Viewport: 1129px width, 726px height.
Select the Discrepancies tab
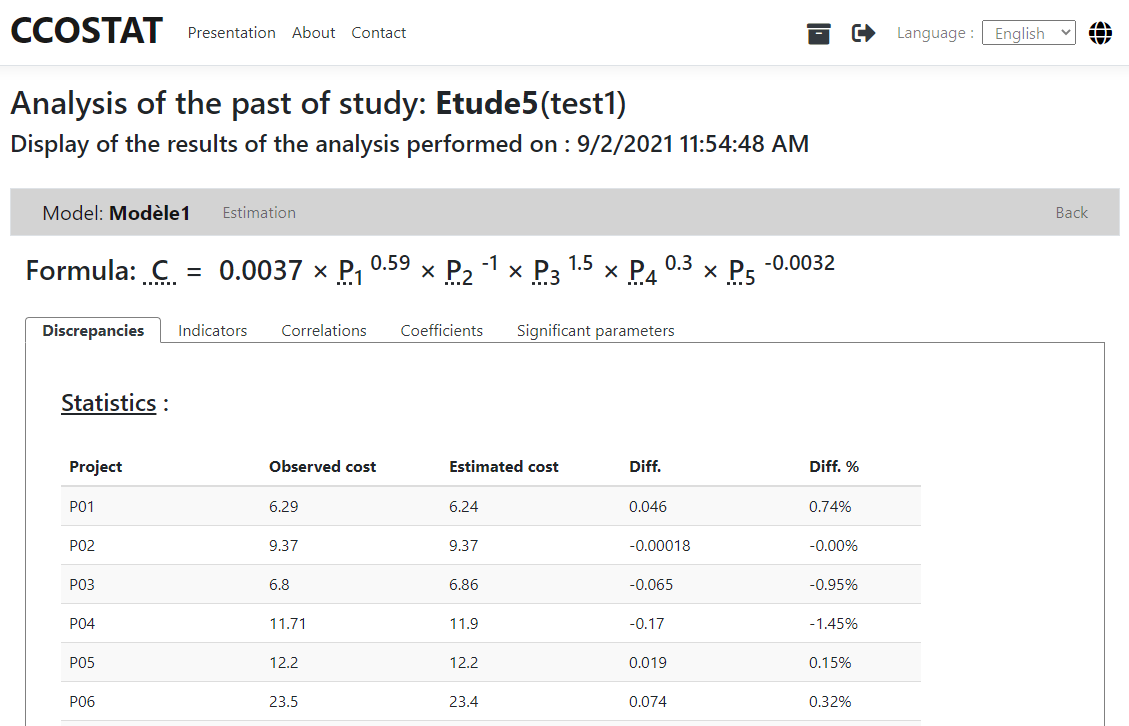pos(93,331)
